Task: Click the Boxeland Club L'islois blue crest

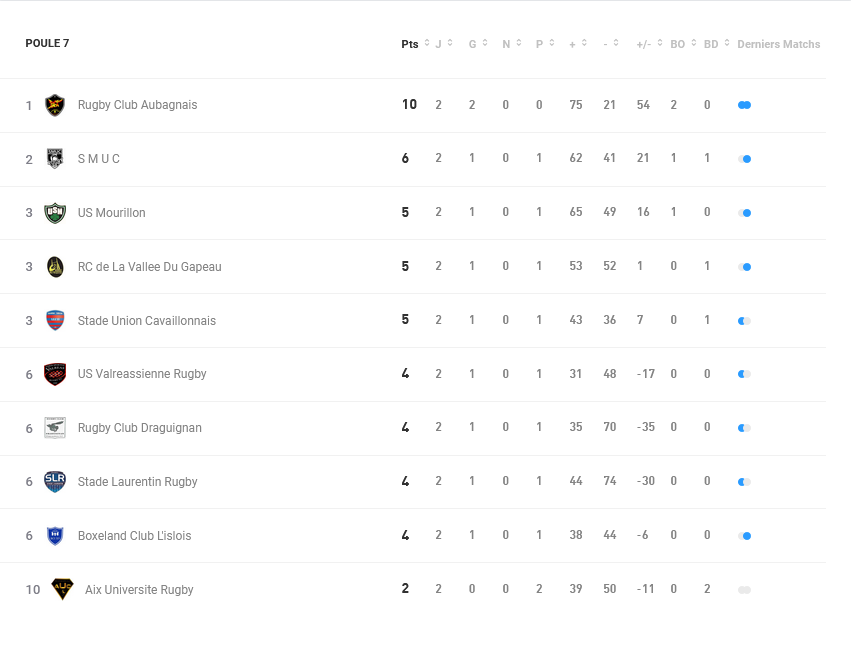Action: pos(55,536)
